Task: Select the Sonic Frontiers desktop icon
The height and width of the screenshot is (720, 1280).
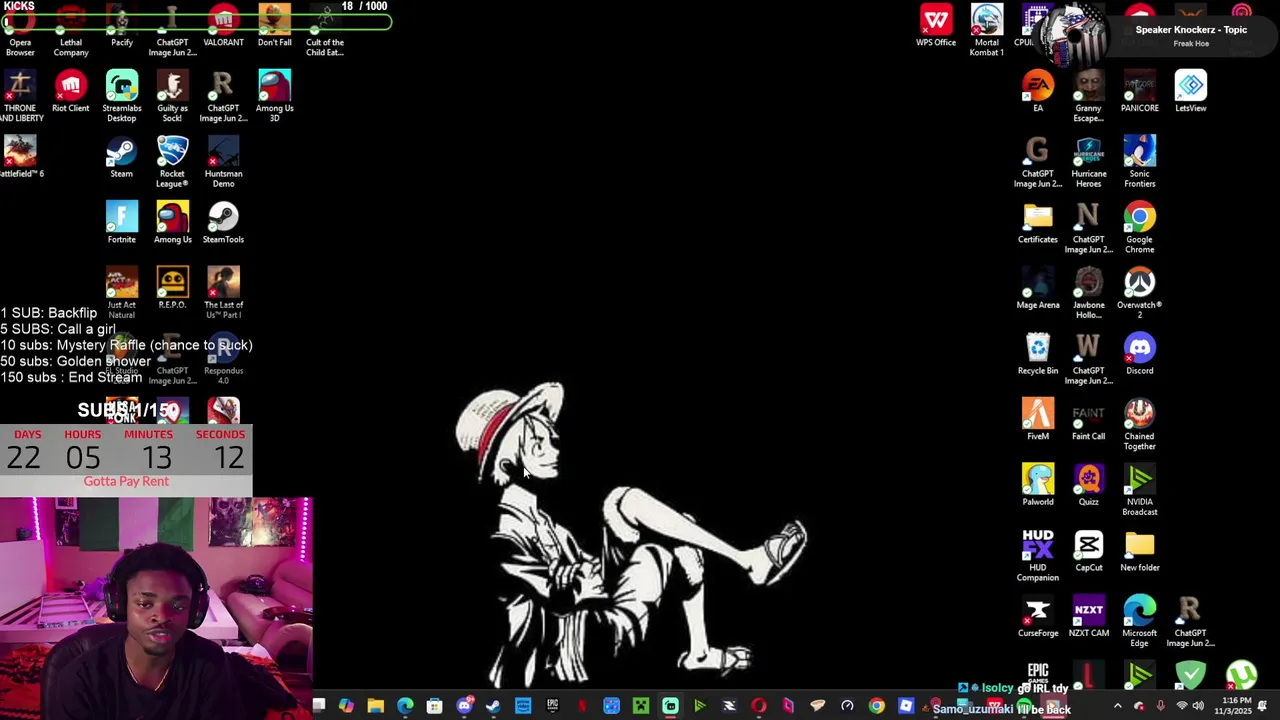Action: coord(1139,162)
